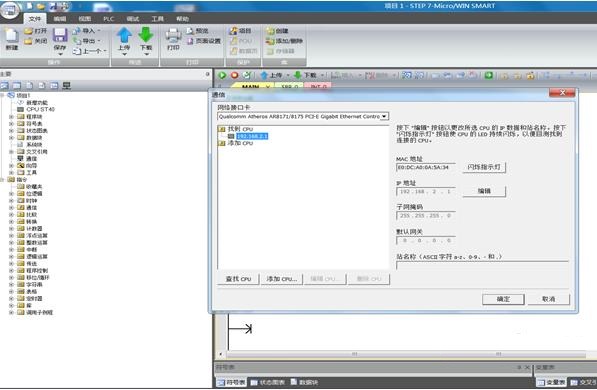Click the Find CPU button
Image resolution: width=597 pixels, height=390 pixels.
(238, 279)
